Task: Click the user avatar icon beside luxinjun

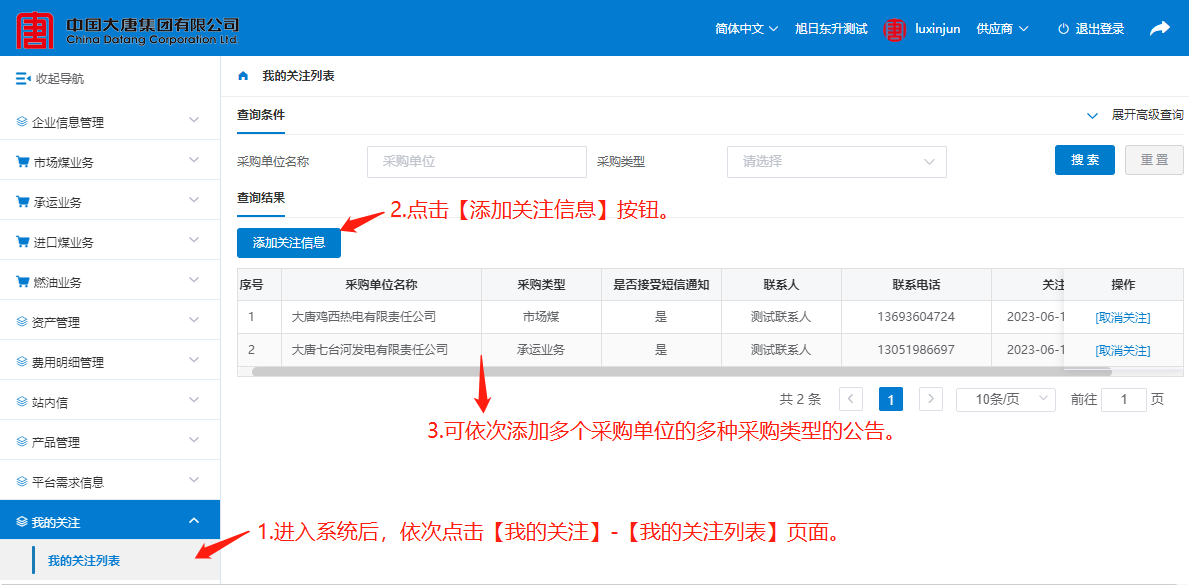Action: tap(894, 29)
